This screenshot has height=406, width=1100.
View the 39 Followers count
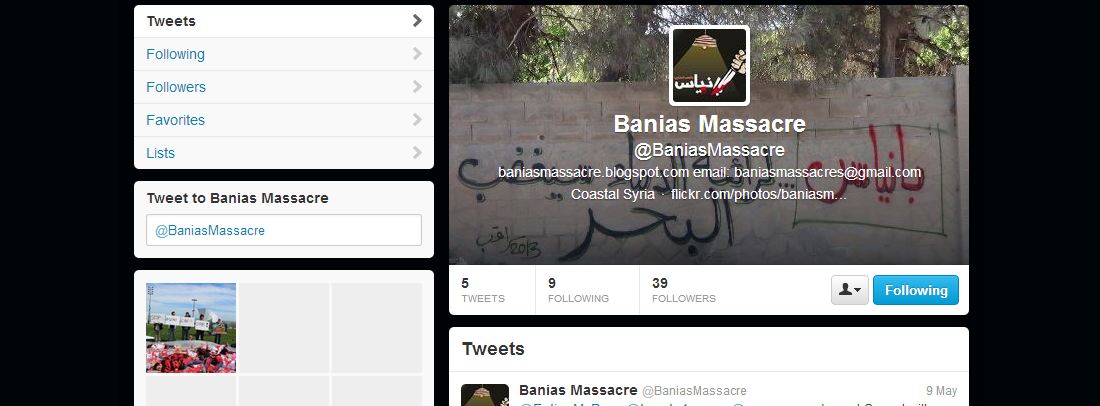click(x=683, y=290)
